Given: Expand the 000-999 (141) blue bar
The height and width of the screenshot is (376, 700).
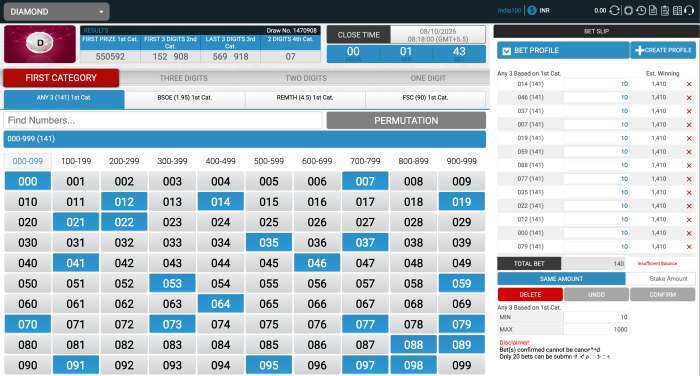Looking at the screenshot, I should [245, 139].
